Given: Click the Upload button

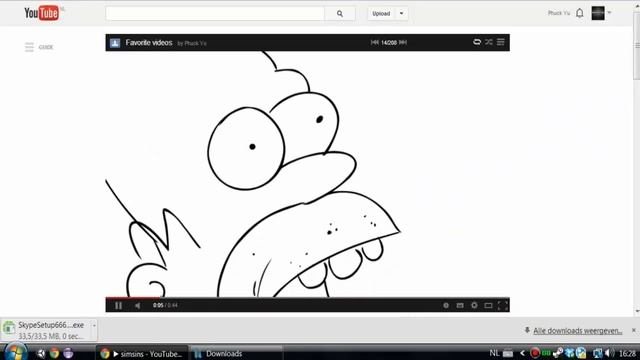Looking at the screenshot, I should tap(381, 13).
